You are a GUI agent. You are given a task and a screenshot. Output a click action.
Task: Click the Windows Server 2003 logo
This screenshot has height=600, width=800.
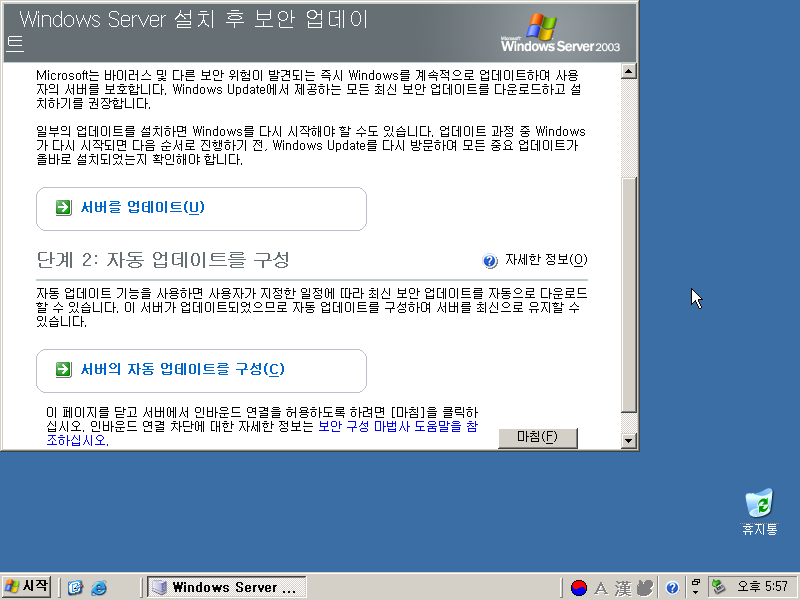coord(560,33)
